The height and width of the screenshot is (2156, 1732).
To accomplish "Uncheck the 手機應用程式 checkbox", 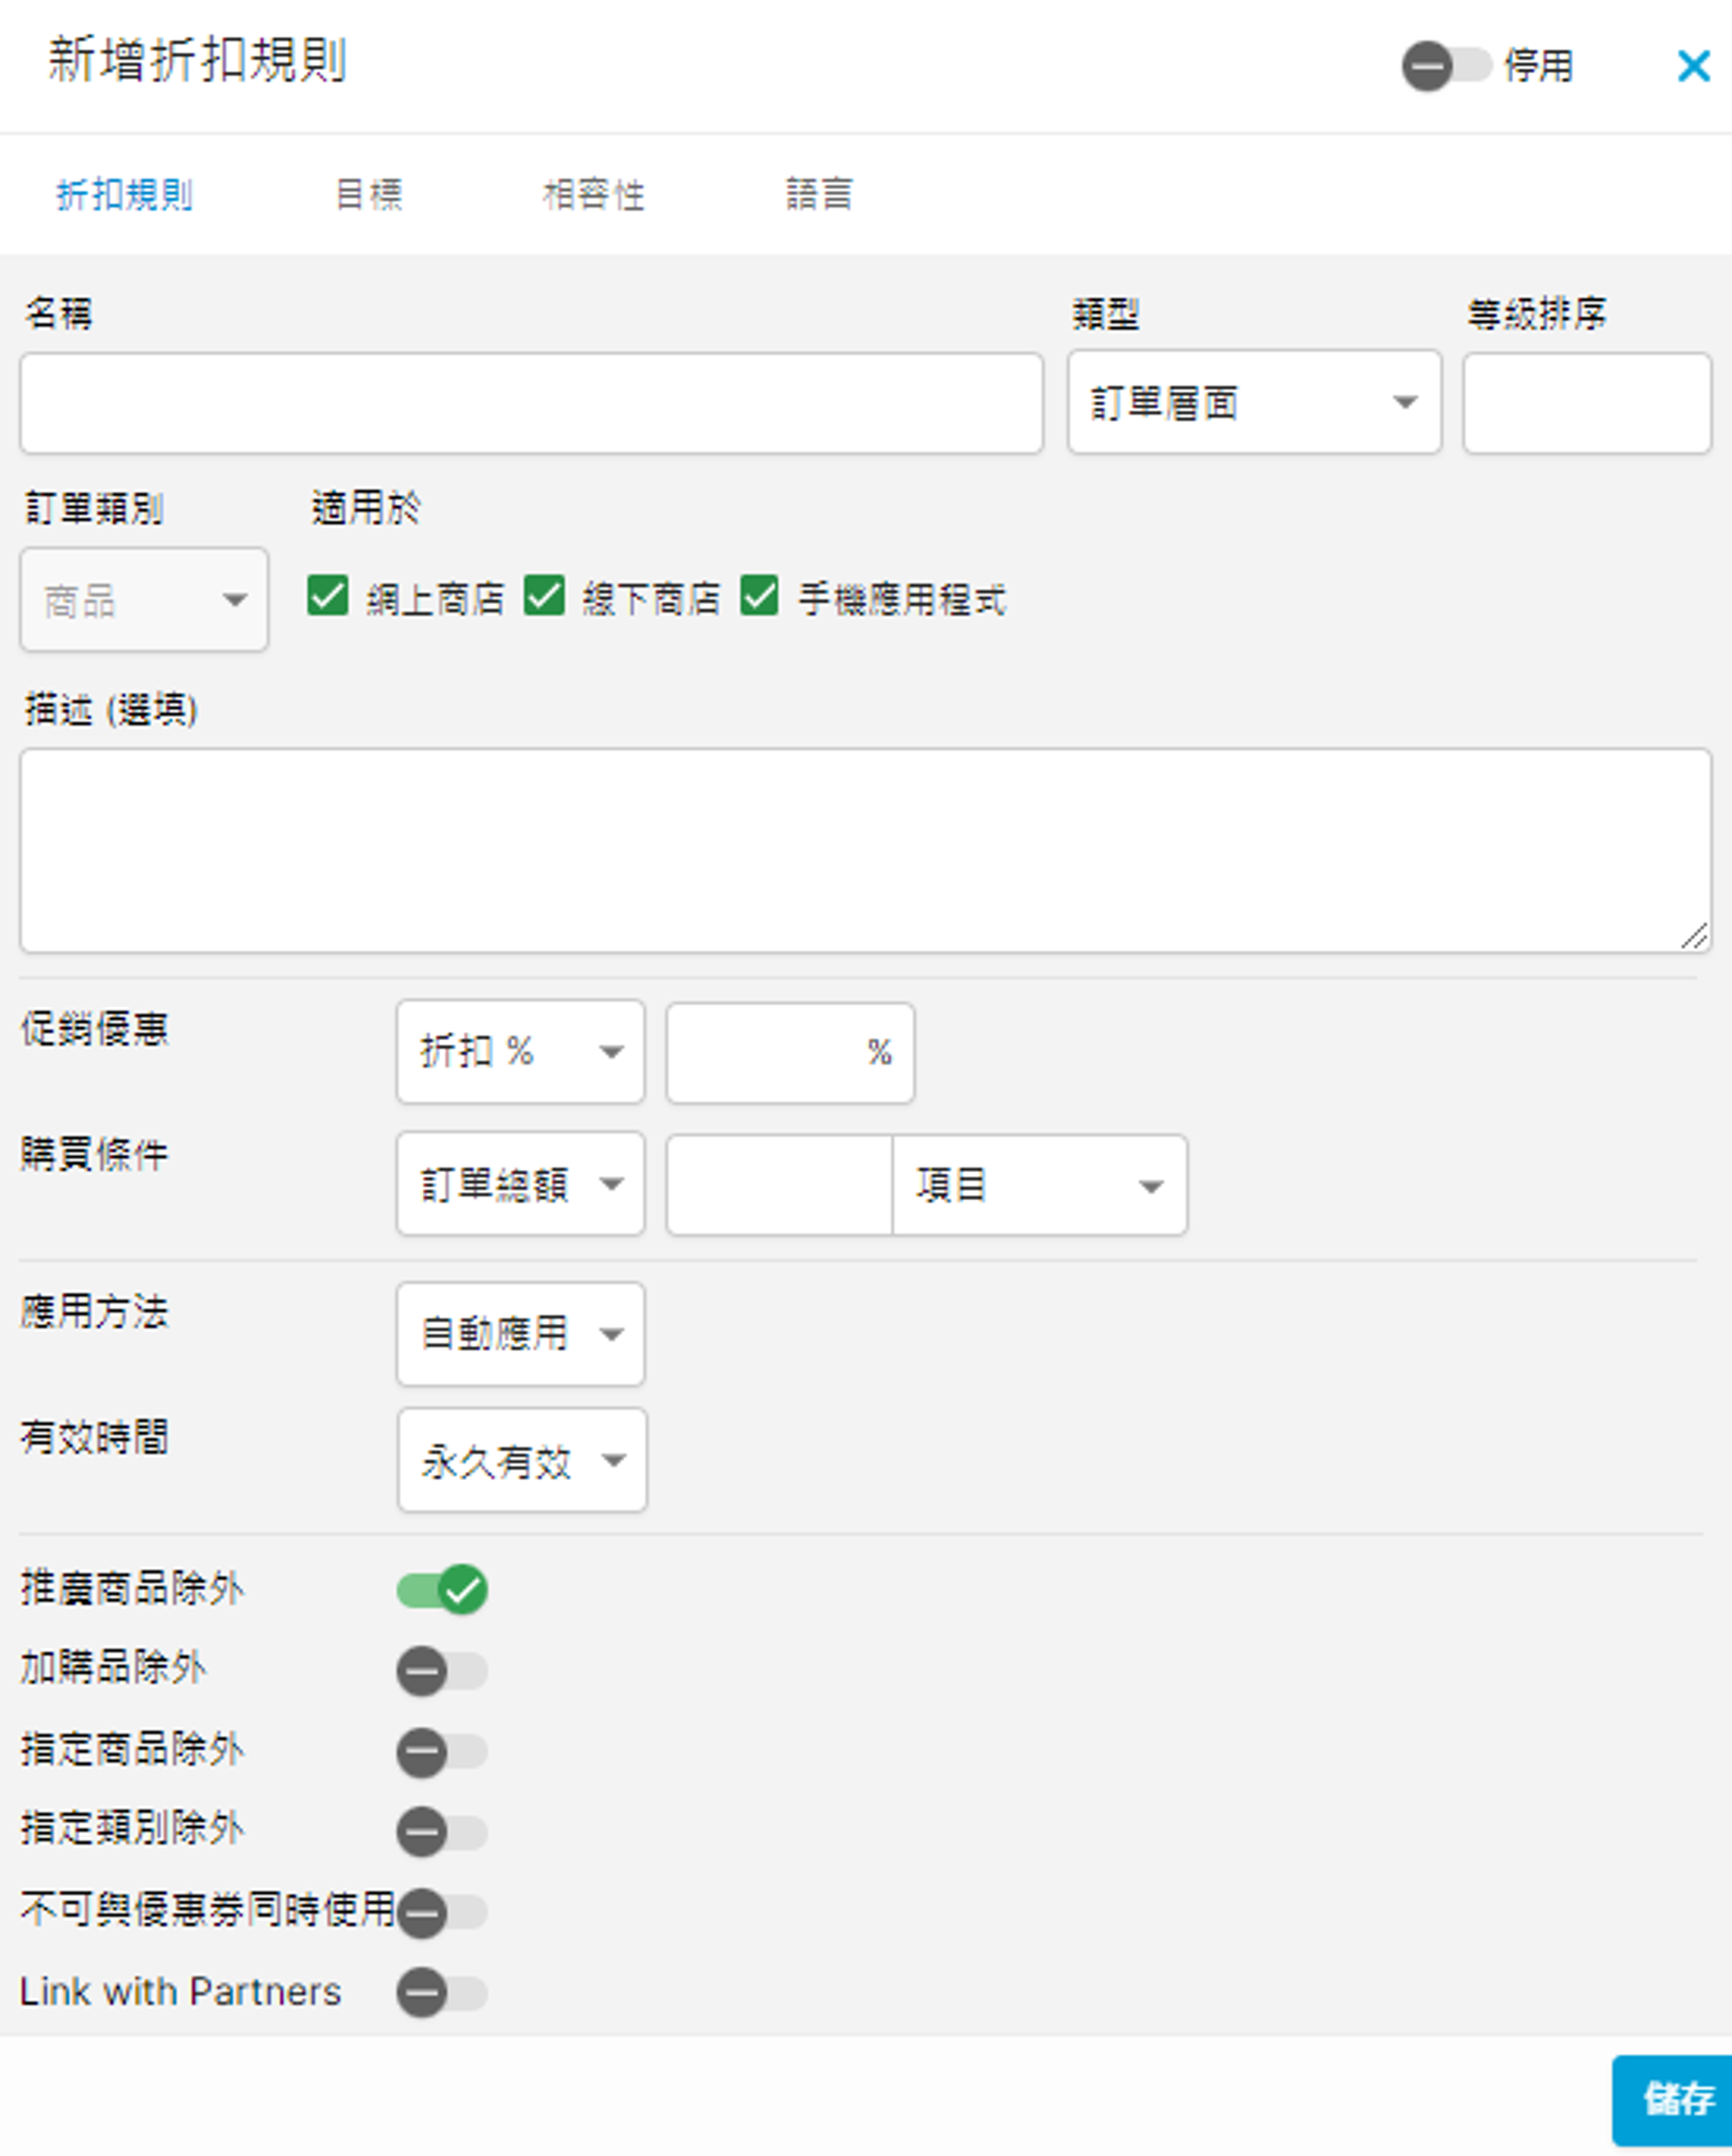I will tap(759, 596).
